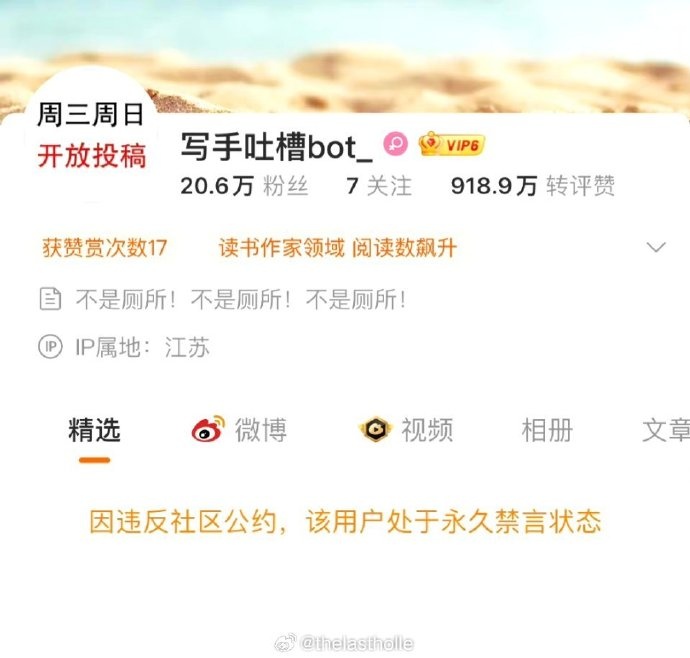Select the 文章 tab
690x658 pixels.
[x=666, y=430]
